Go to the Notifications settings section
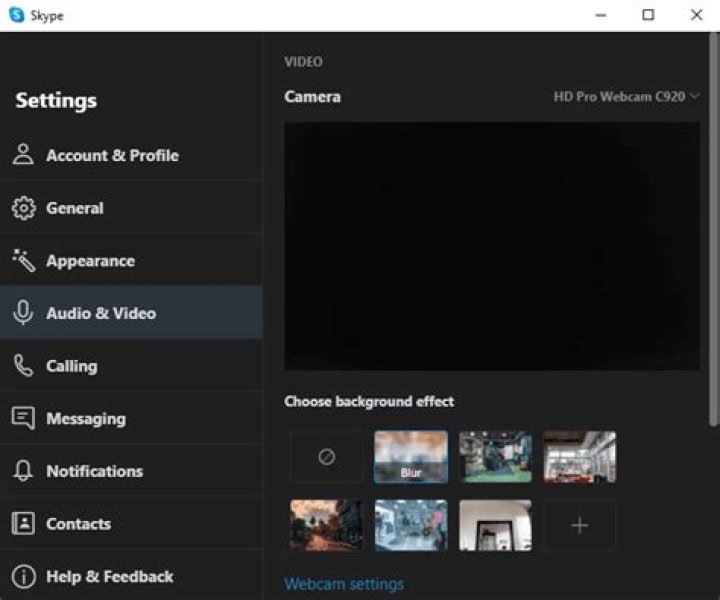The image size is (720, 600). [94, 471]
